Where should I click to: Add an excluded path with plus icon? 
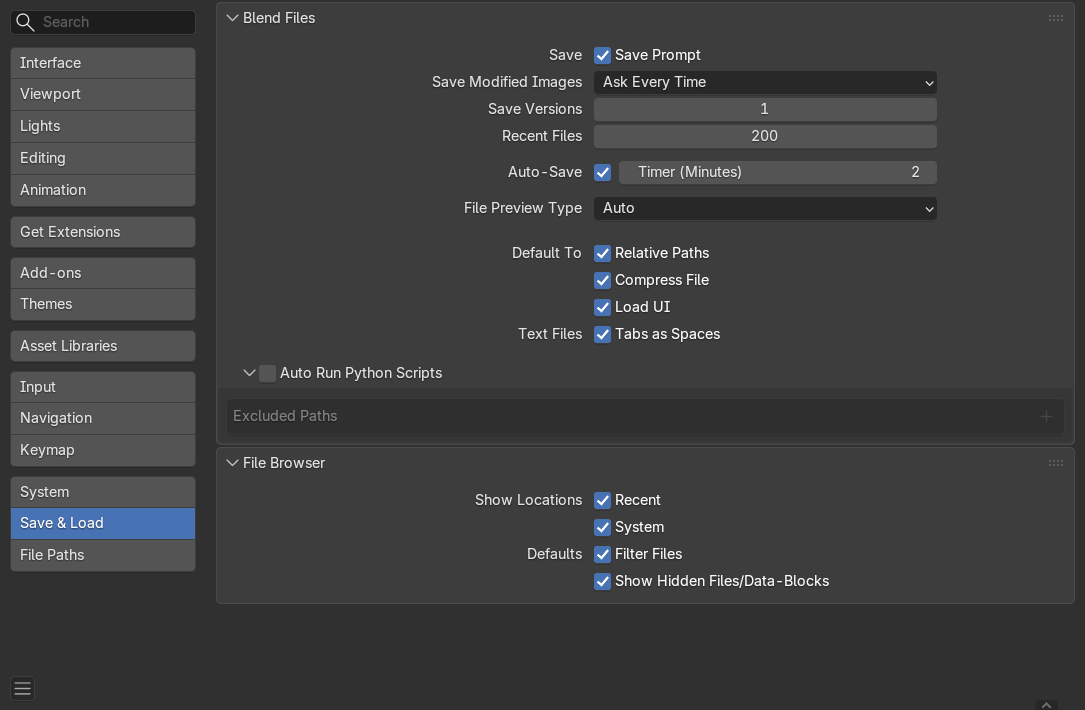coord(1046,416)
